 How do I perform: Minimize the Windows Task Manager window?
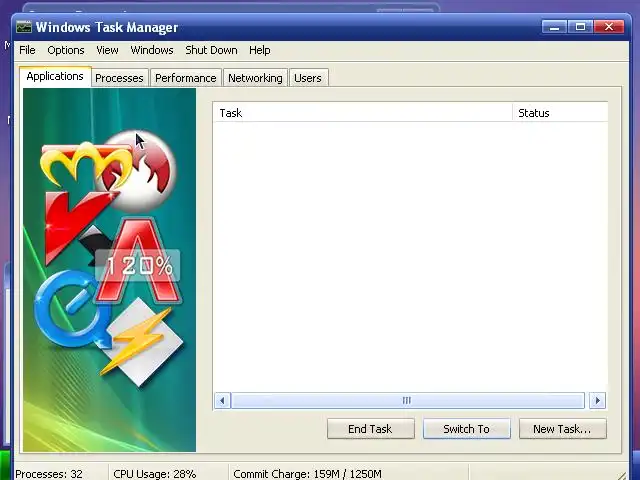(x=554, y=27)
